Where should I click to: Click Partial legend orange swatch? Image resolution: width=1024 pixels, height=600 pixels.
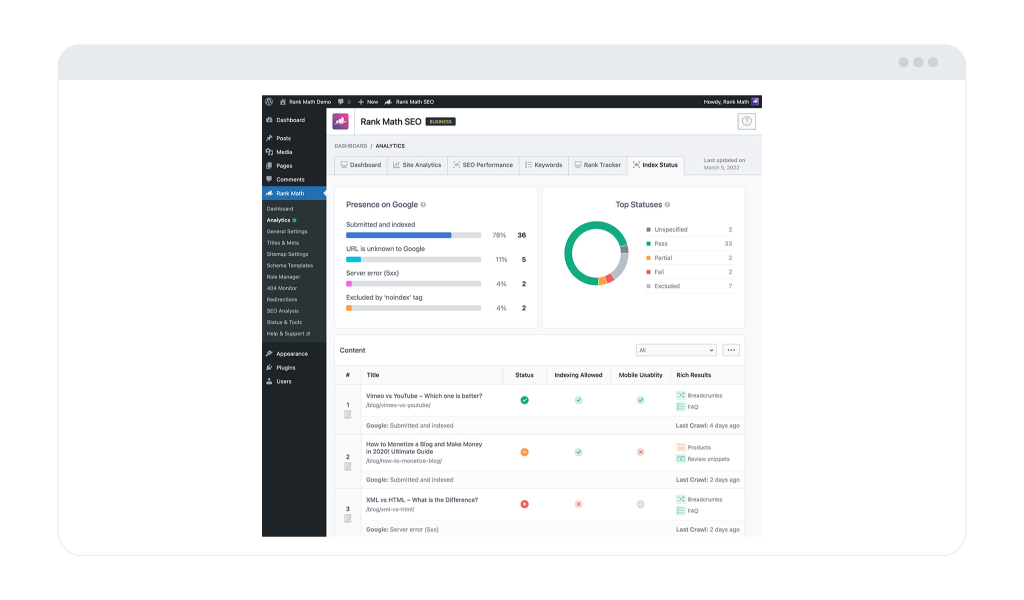(648, 258)
